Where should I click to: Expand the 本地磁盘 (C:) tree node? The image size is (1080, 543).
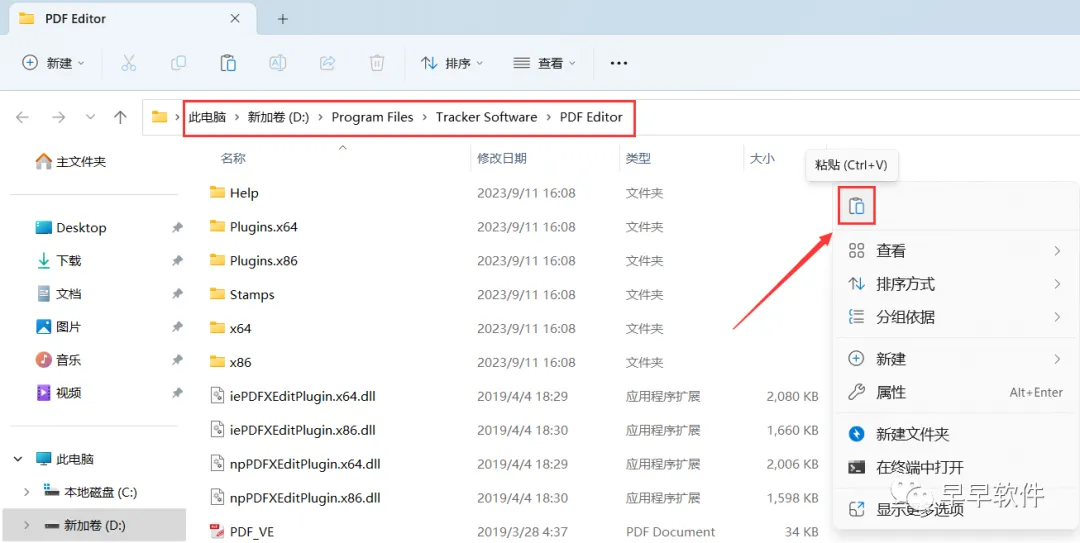tap(27, 492)
